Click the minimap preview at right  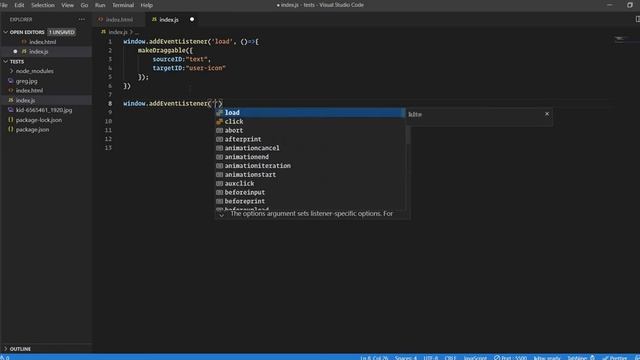coord(620,39)
